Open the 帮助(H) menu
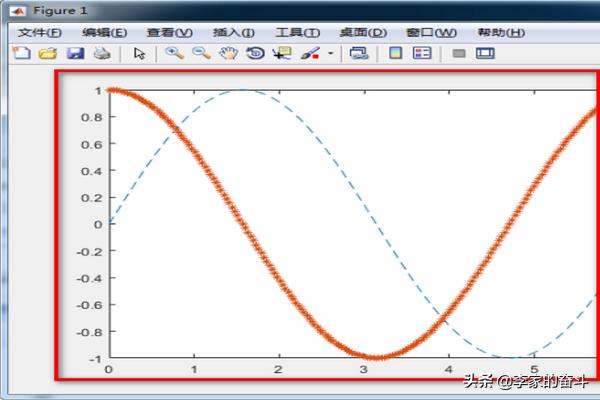The width and height of the screenshot is (600, 400). (501, 33)
